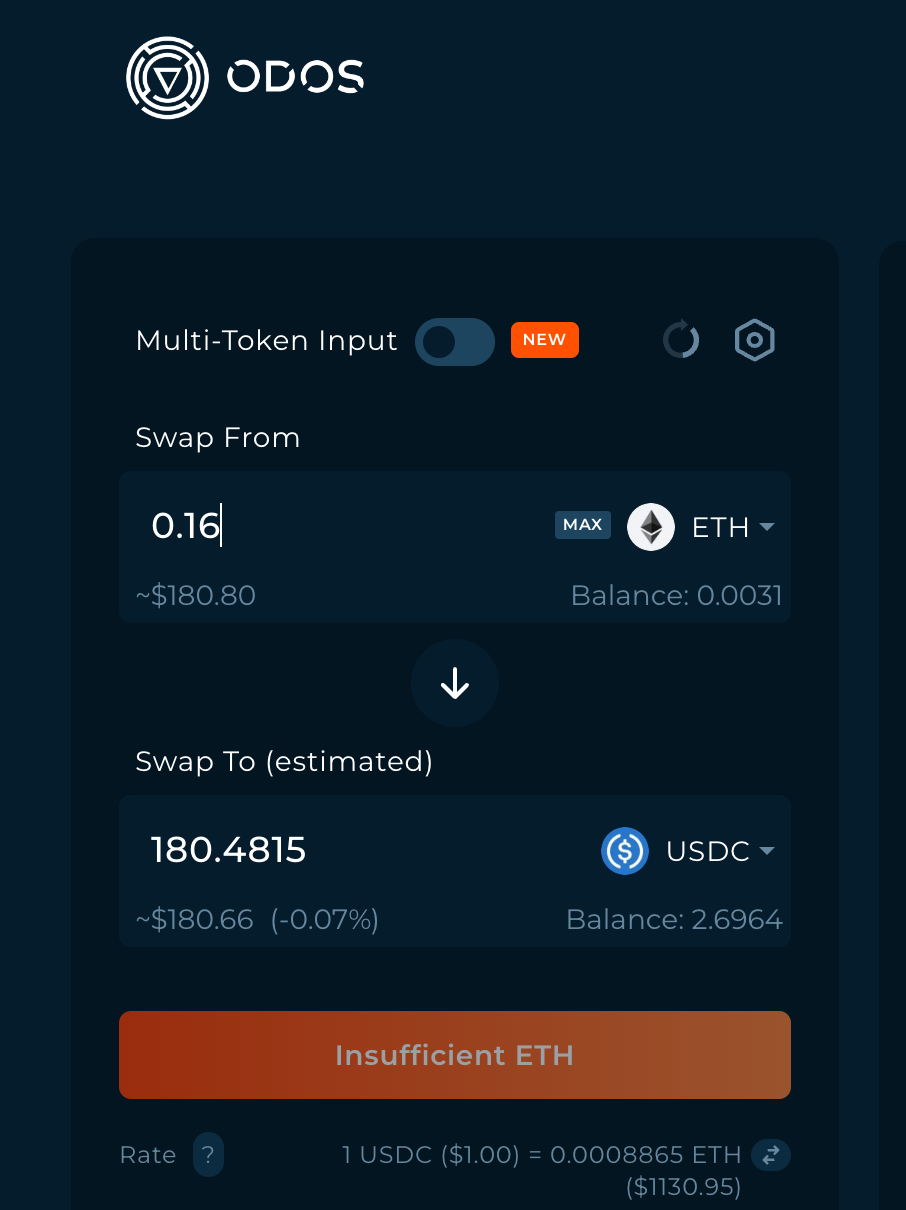Image resolution: width=906 pixels, height=1210 pixels.
Task: Click the ODOS circular logo icon
Action: click(167, 77)
